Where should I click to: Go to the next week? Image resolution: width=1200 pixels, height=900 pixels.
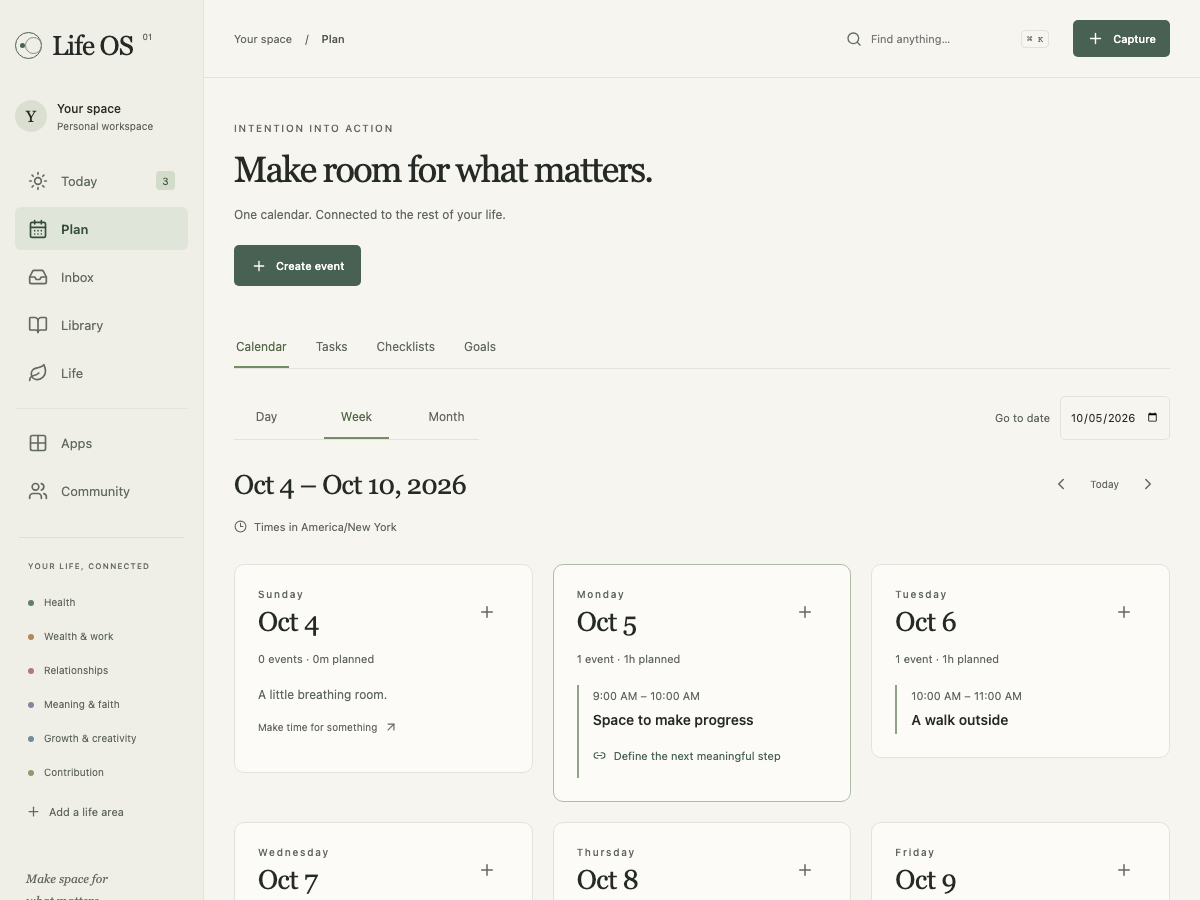coord(1148,484)
